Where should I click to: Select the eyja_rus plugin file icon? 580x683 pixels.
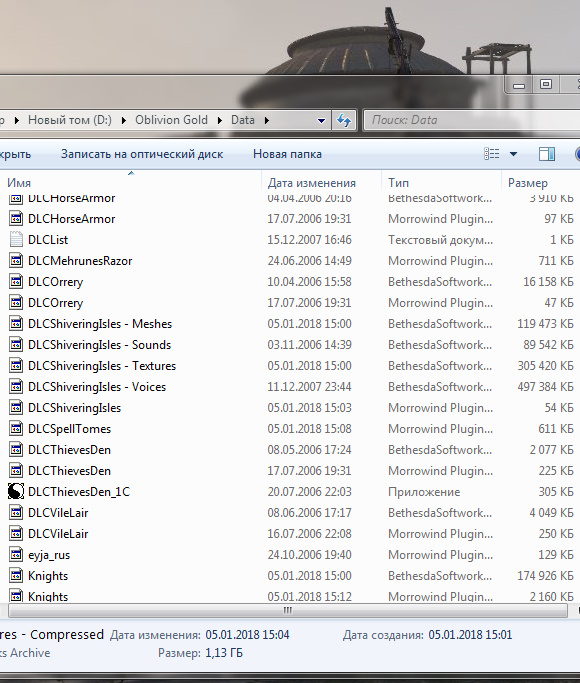pyautogui.click(x=16, y=555)
